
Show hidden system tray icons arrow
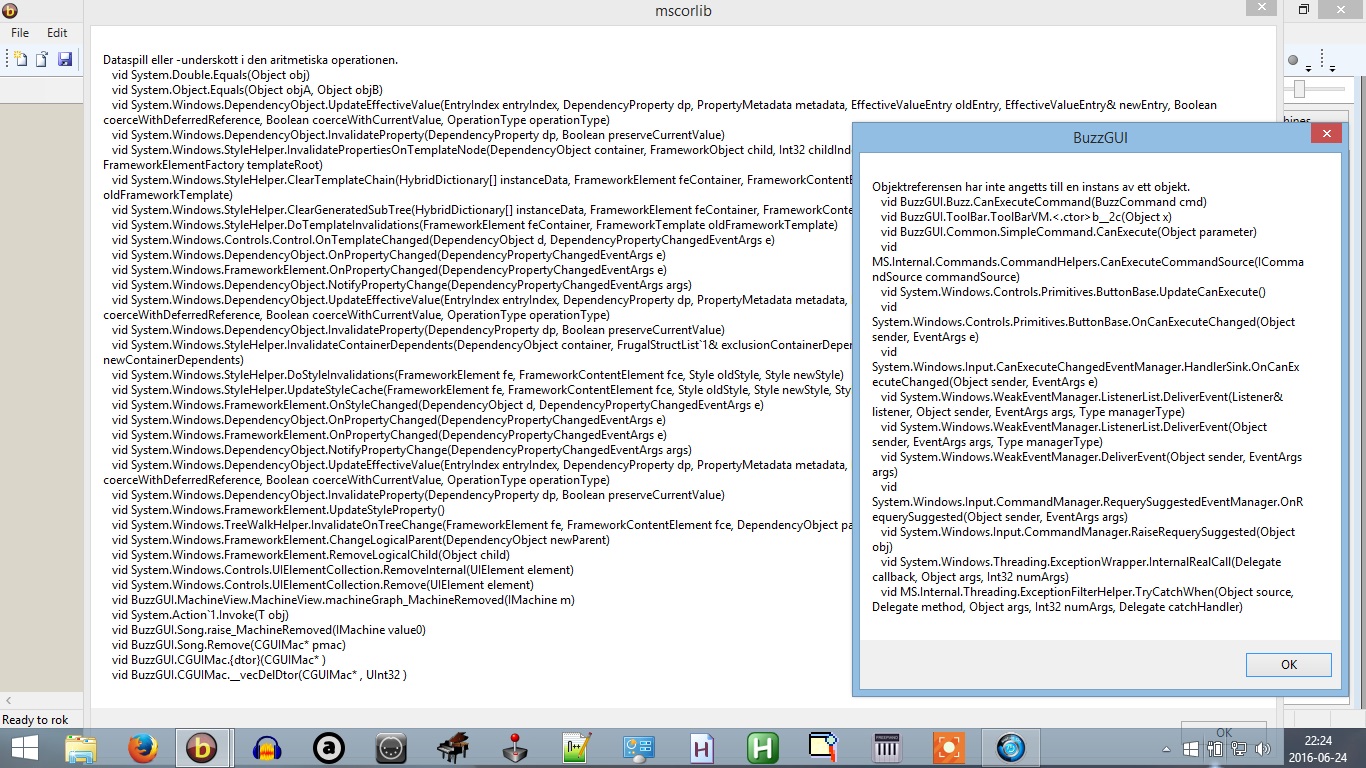click(1166, 749)
